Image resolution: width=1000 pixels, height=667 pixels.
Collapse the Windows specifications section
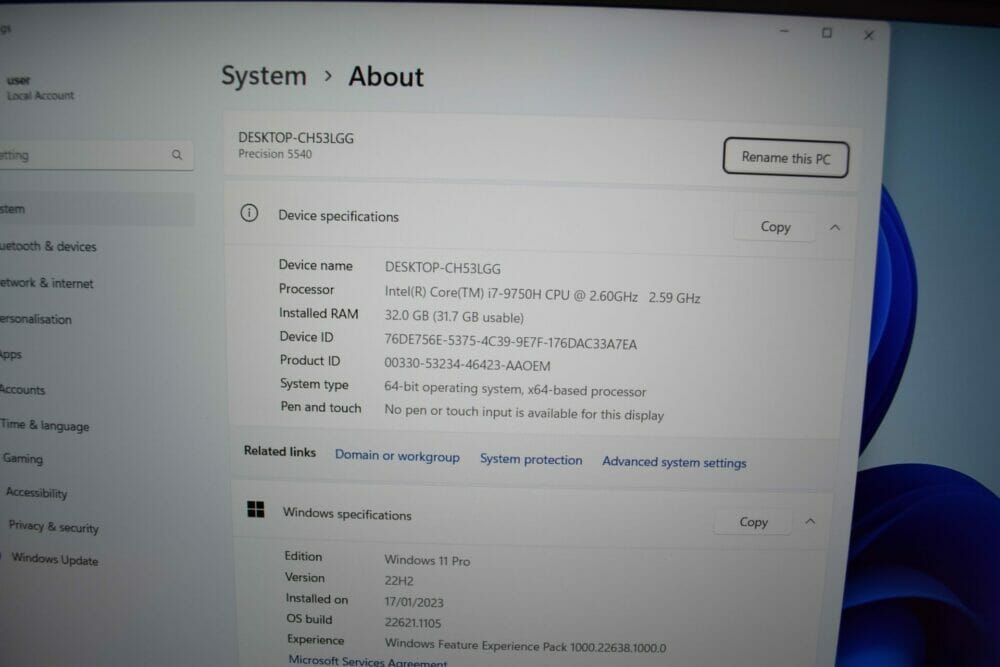coord(810,522)
